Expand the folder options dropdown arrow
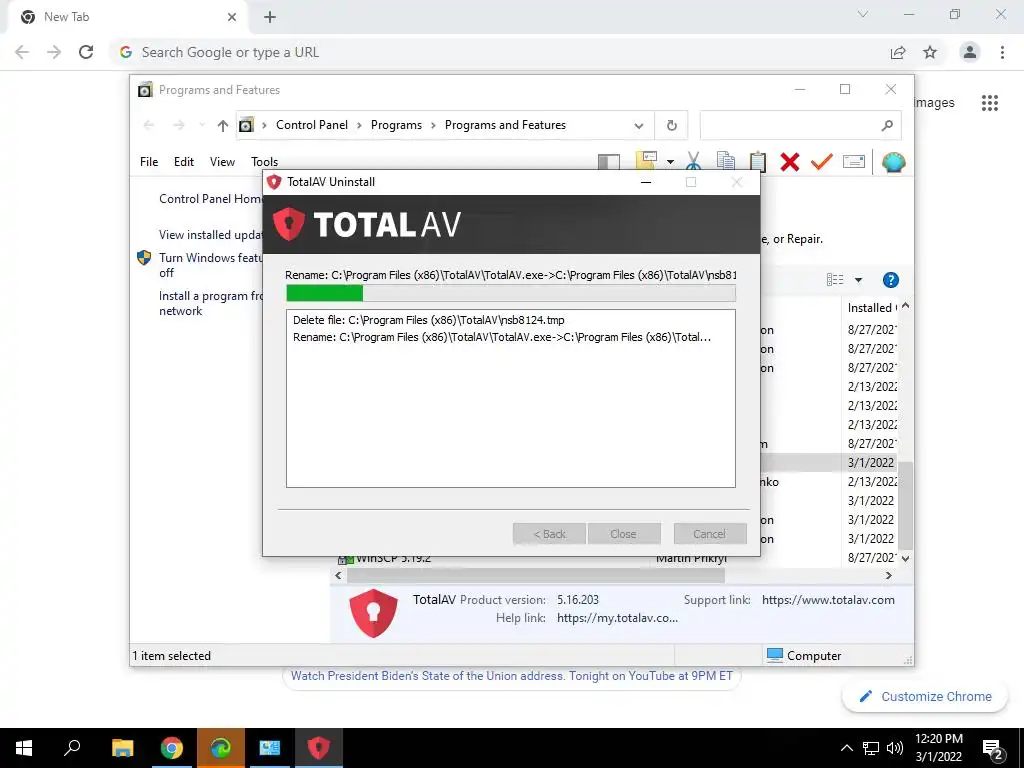This screenshot has width=1024, height=768. coord(670,161)
